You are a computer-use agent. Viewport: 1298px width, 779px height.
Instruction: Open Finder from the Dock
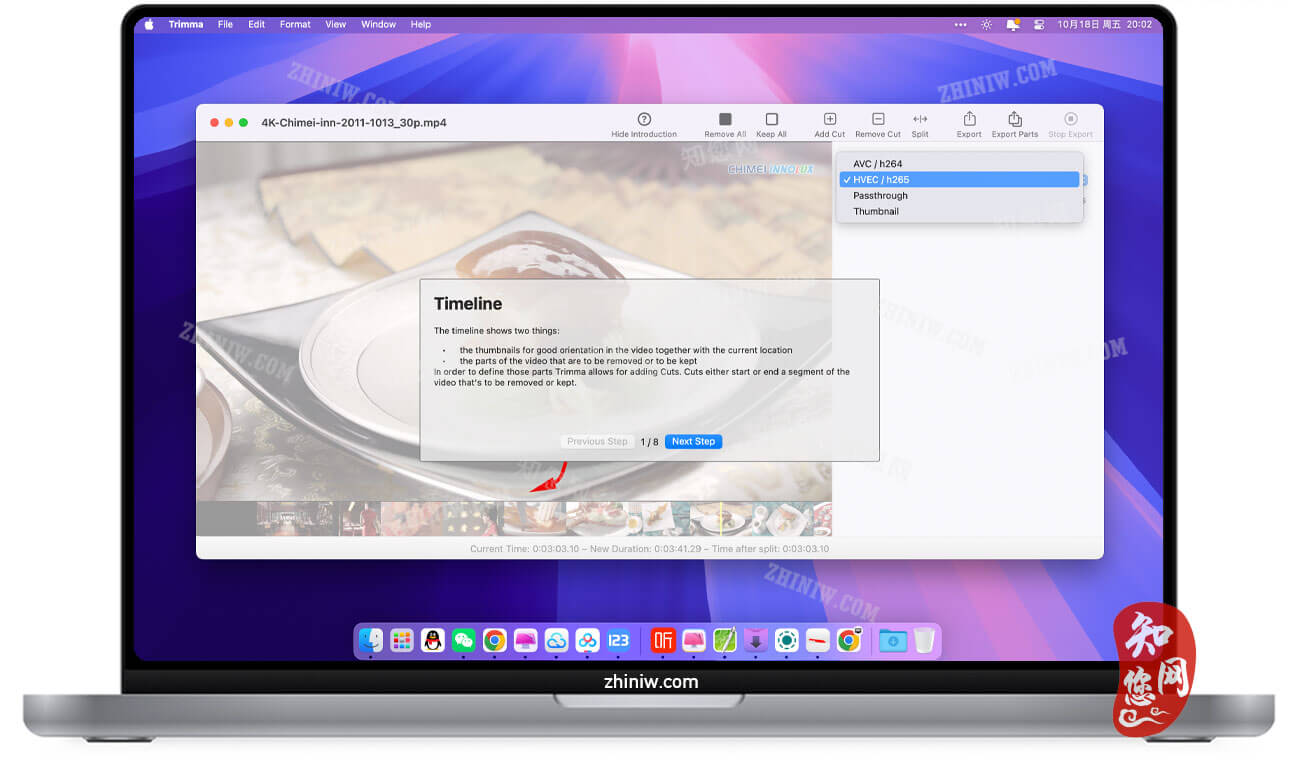click(x=371, y=640)
